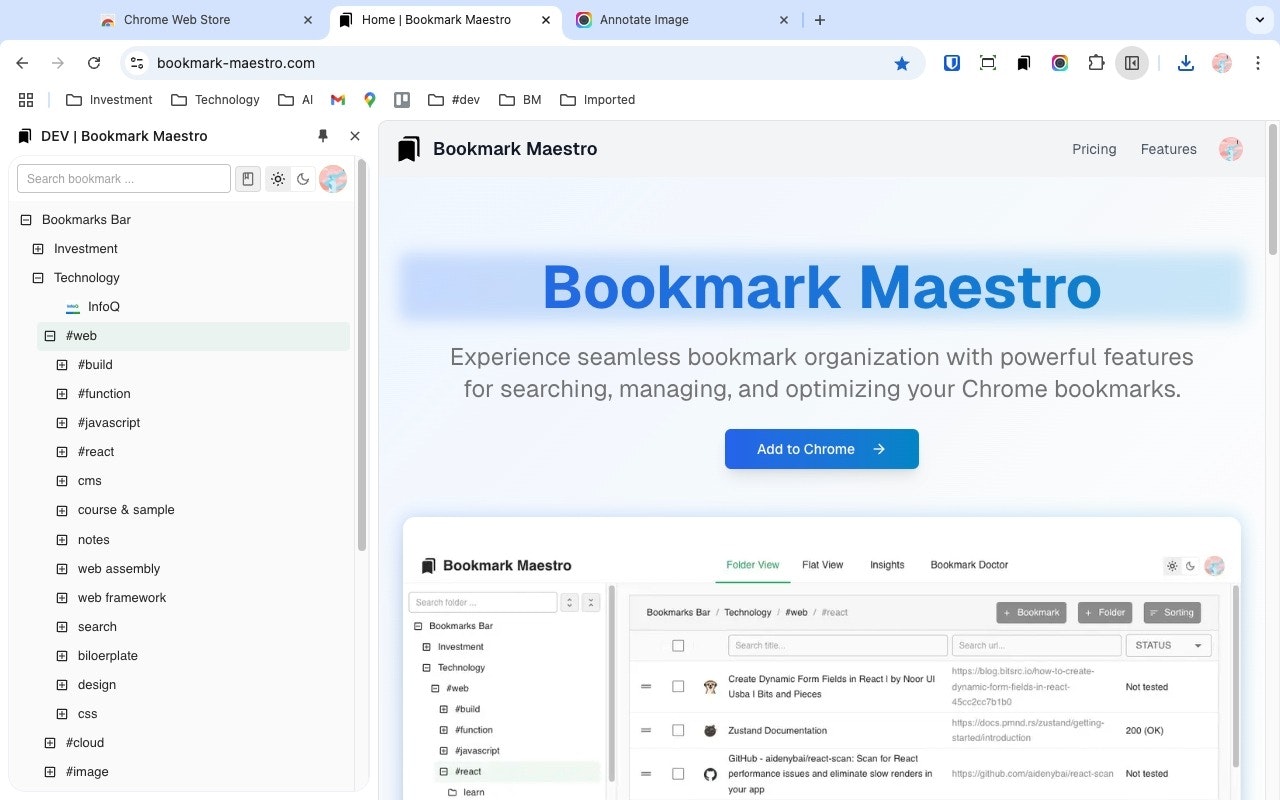The height and width of the screenshot is (800, 1280).
Task: Enable dark mode with the moon toggle
Action: pyautogui.click(x=304, y=178)
